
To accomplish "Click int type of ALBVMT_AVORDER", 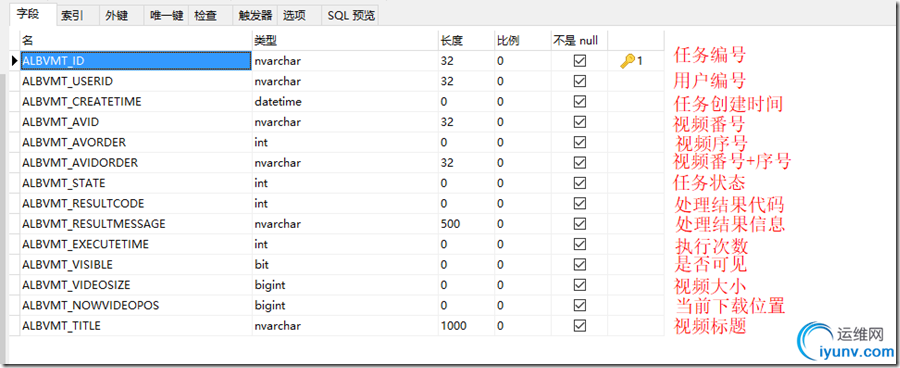I will pos(261,142).
